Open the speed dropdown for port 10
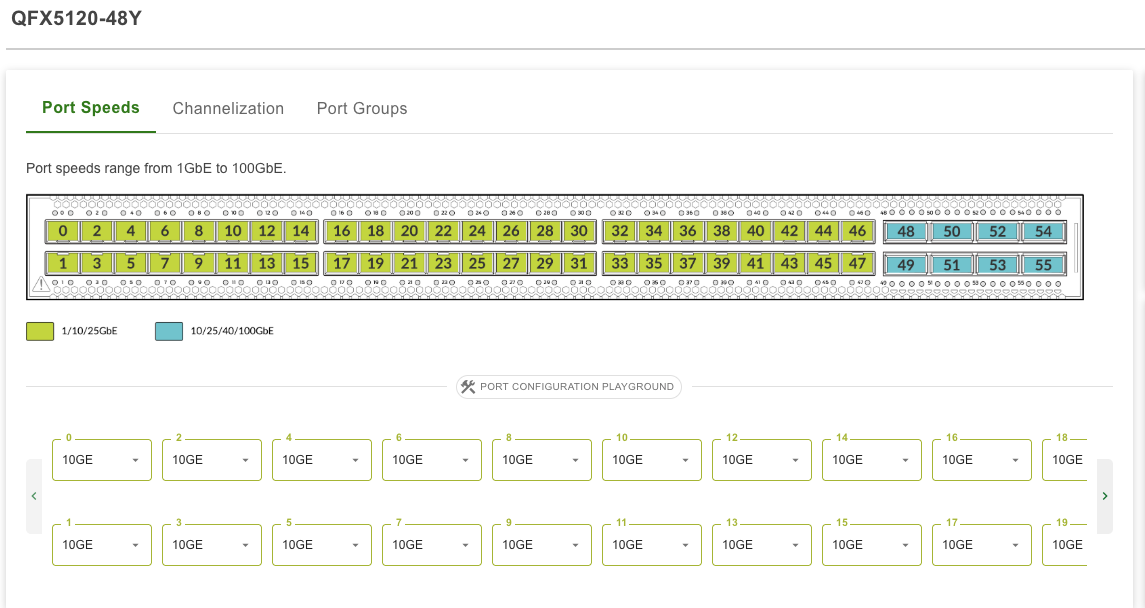This screenshot has width=1145, height=608. [x=652, y=460]
